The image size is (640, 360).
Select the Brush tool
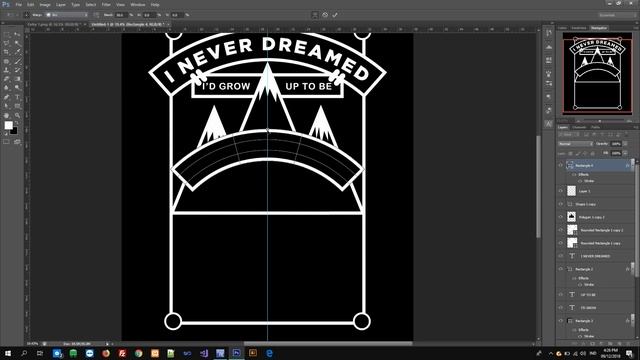click(17, 61)
